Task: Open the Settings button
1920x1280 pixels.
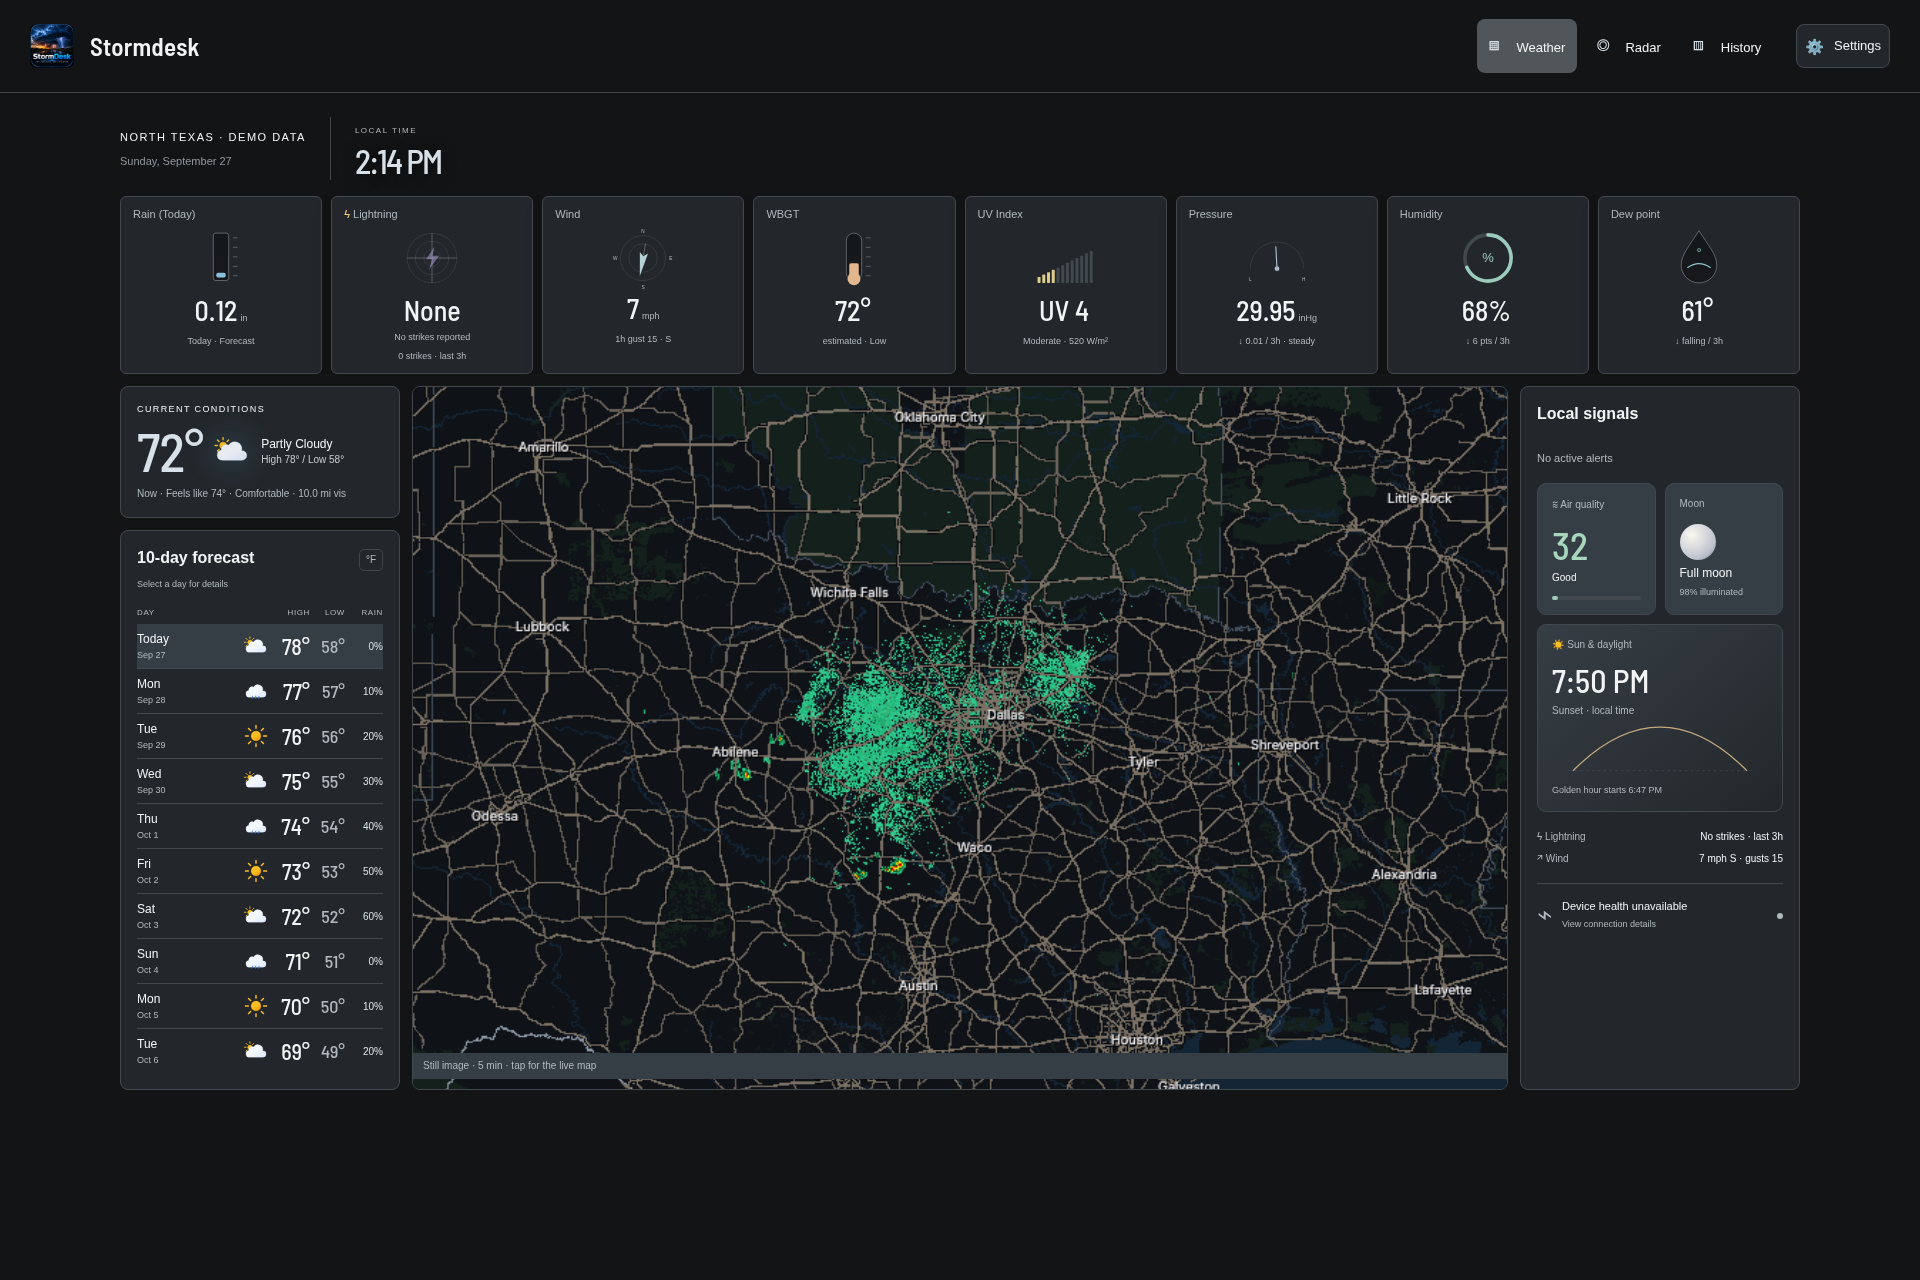Action: tap(1843, 46)
